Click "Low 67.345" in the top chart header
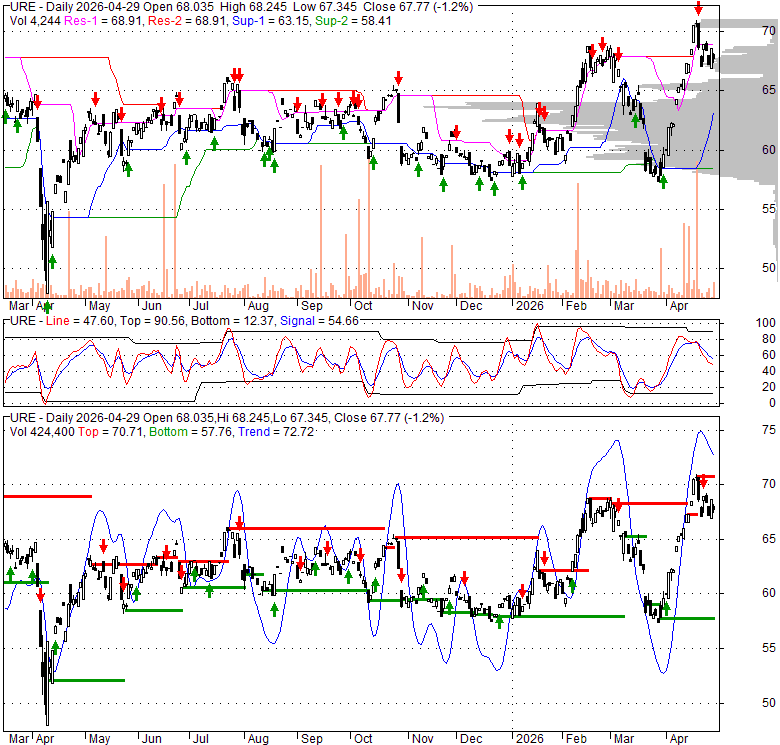The height and width of the screenshot is (745, 780). click(323, 7)
